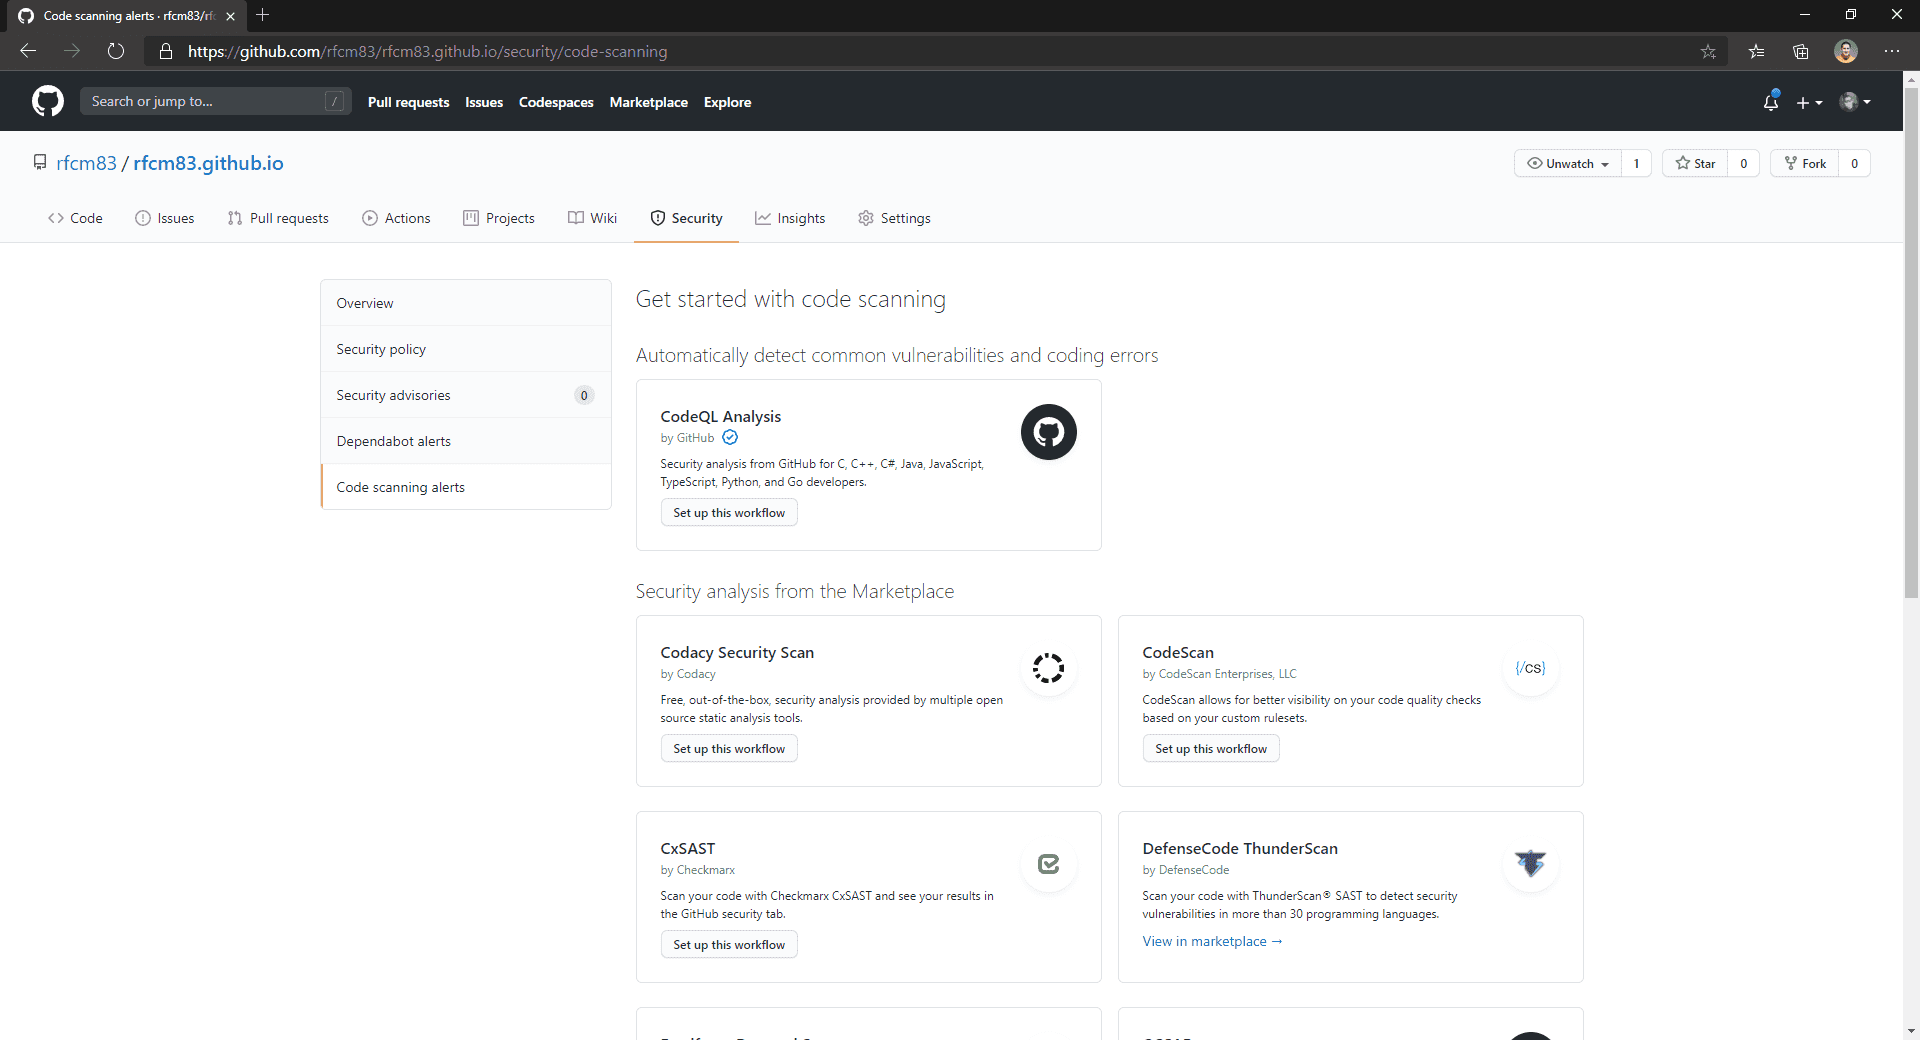Click Pull requests in top navigation
This screenshot has width=1920, height=1040.
408,102
